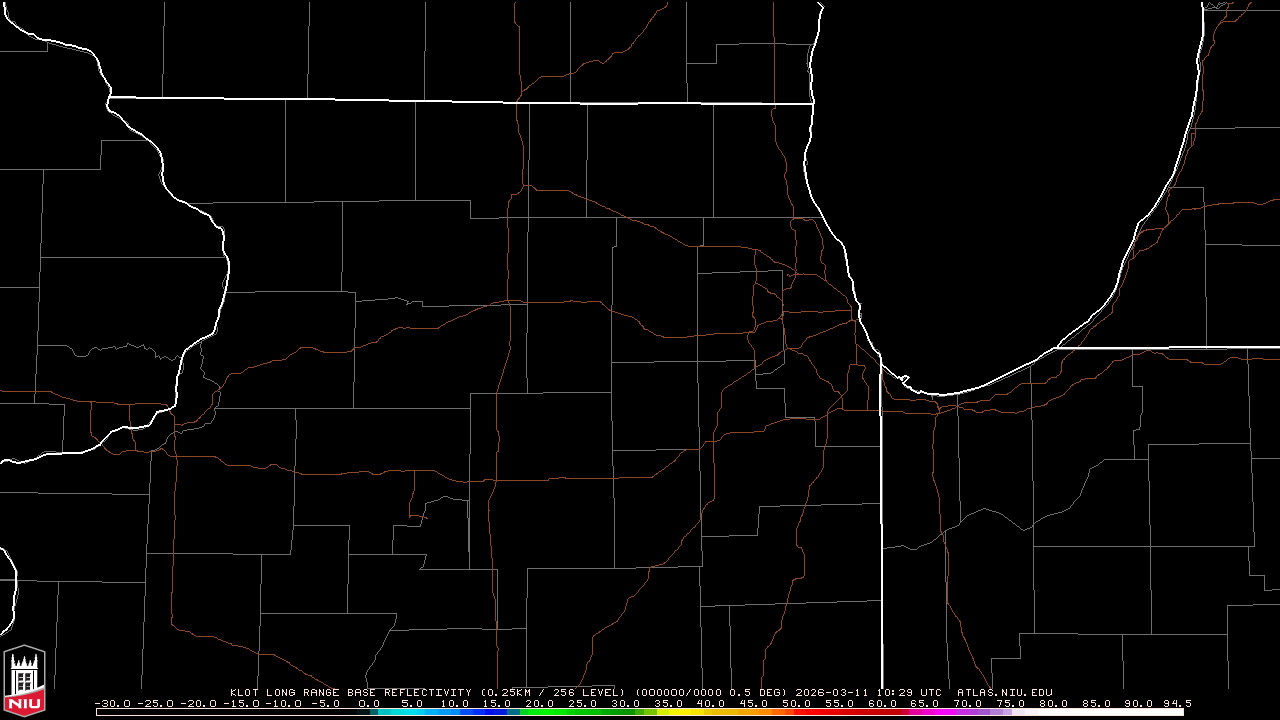Click the 65.0 scale value
The height and width of the screenshot is (720, 1280).
click(x=925, y=703)
